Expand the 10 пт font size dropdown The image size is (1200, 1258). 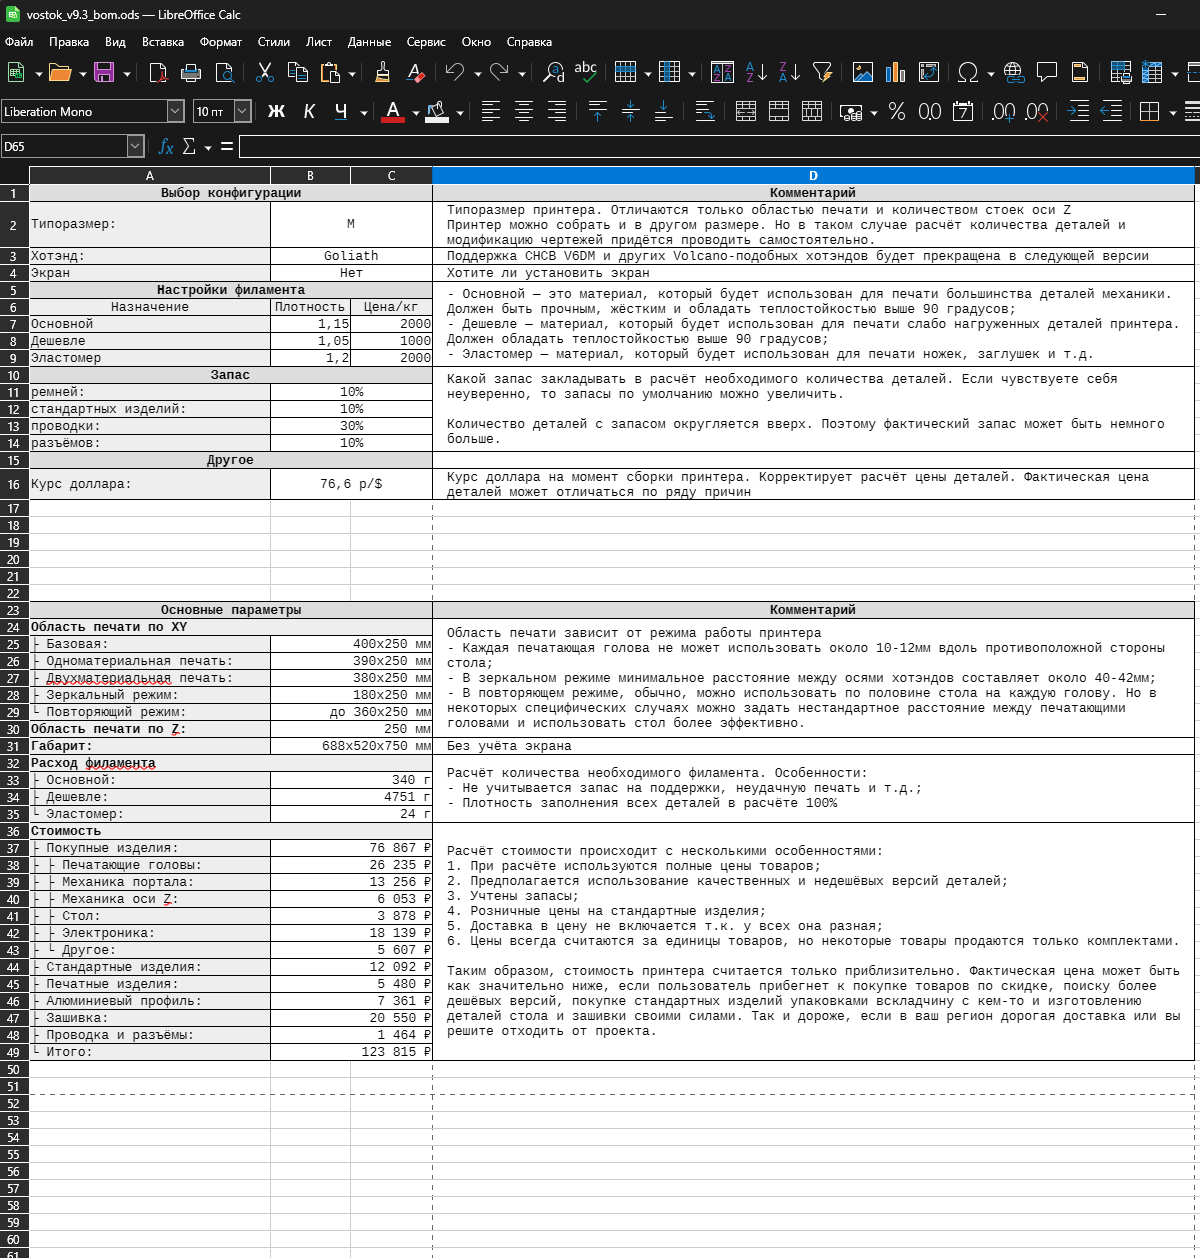pyautogui.click(x=242, y=111)
